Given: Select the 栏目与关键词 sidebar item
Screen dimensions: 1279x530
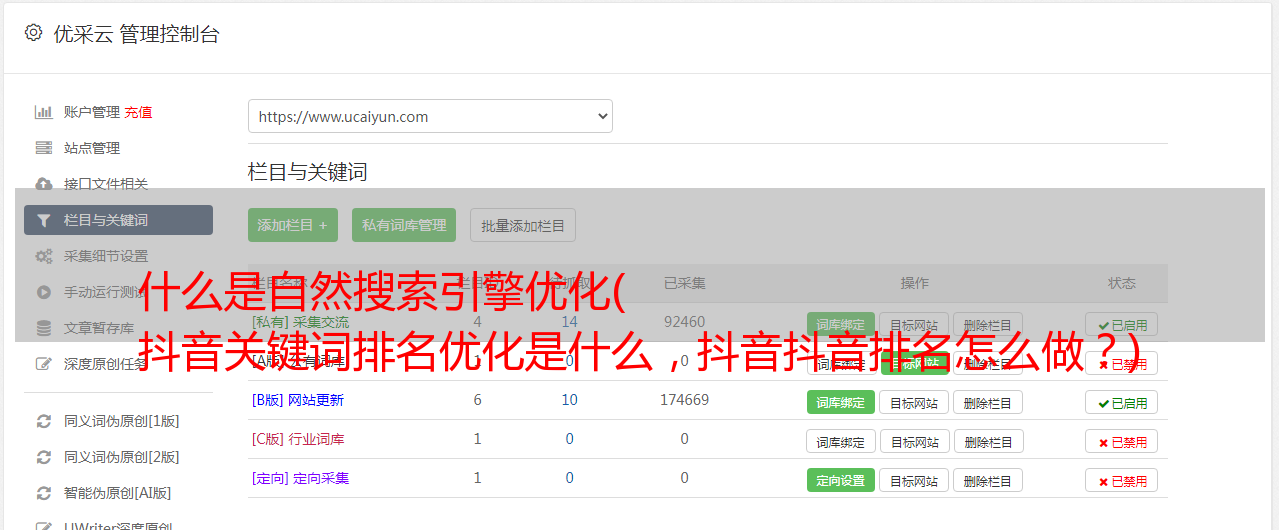Looking at the screenshot, I should coord(118,220).
